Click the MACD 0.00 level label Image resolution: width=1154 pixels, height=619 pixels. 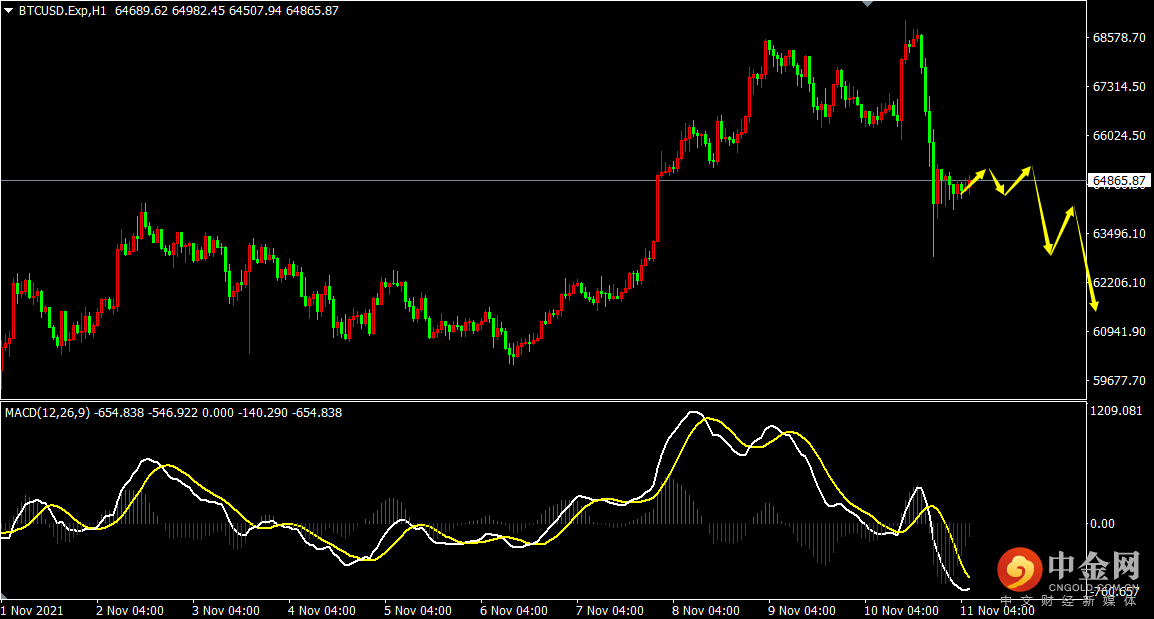pos(1102,524)
